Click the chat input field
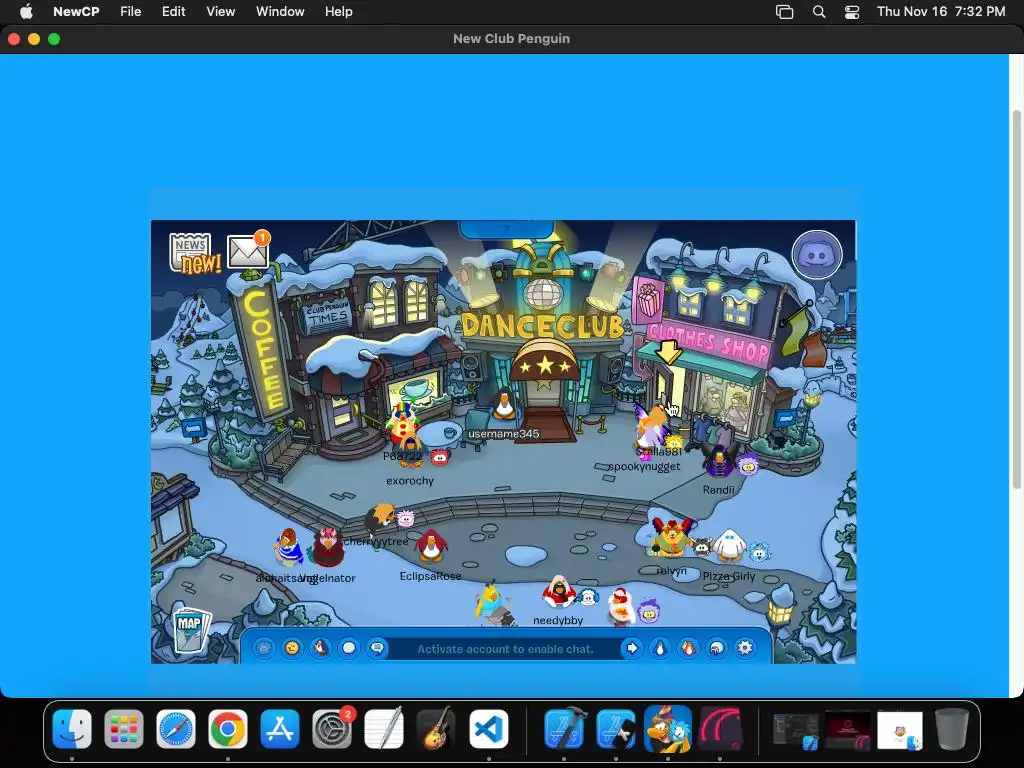 point(505,648)
